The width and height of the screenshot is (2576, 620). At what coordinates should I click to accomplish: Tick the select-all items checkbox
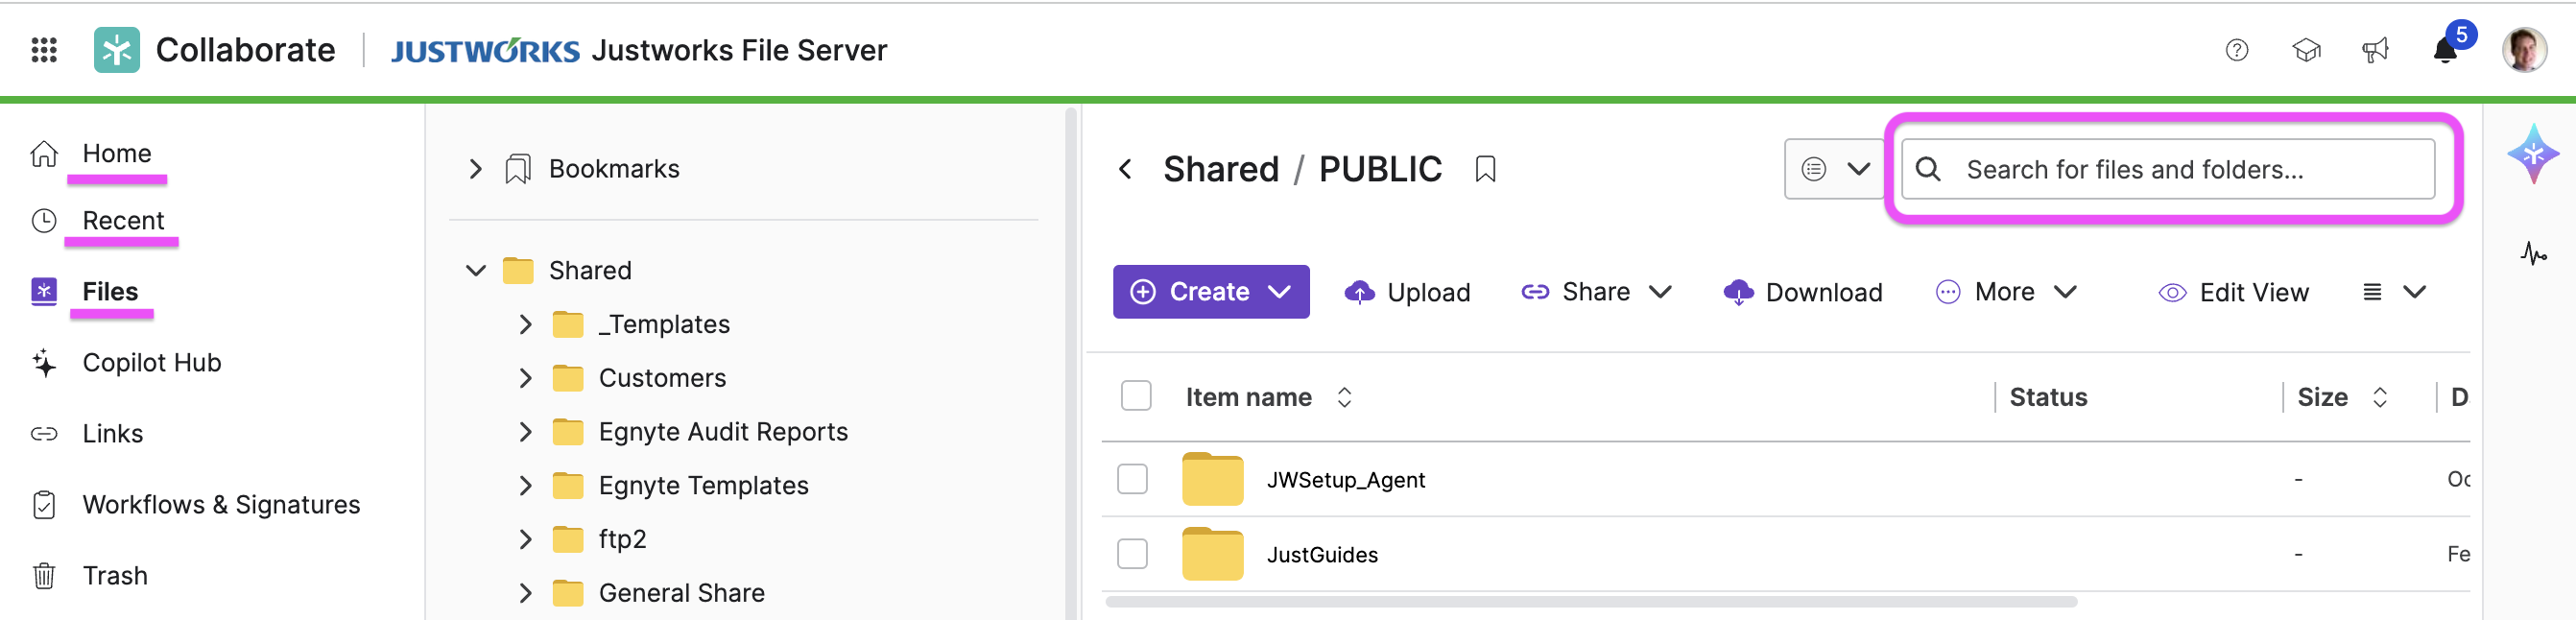1136,397
